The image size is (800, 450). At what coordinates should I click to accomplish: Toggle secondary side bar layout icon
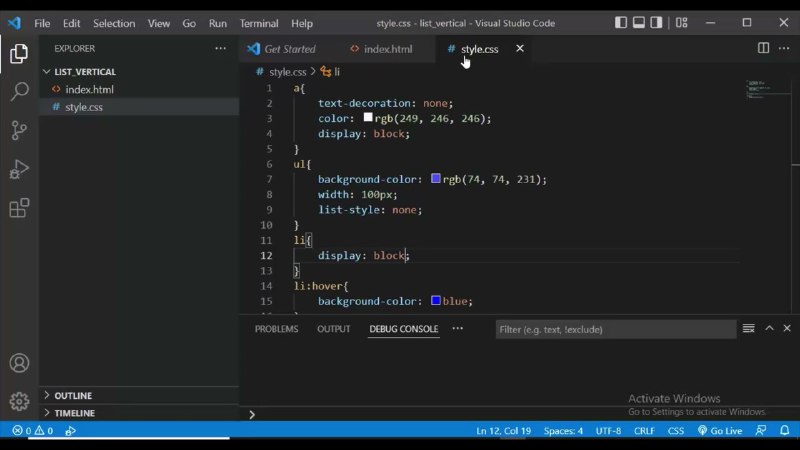coord(656,22)
